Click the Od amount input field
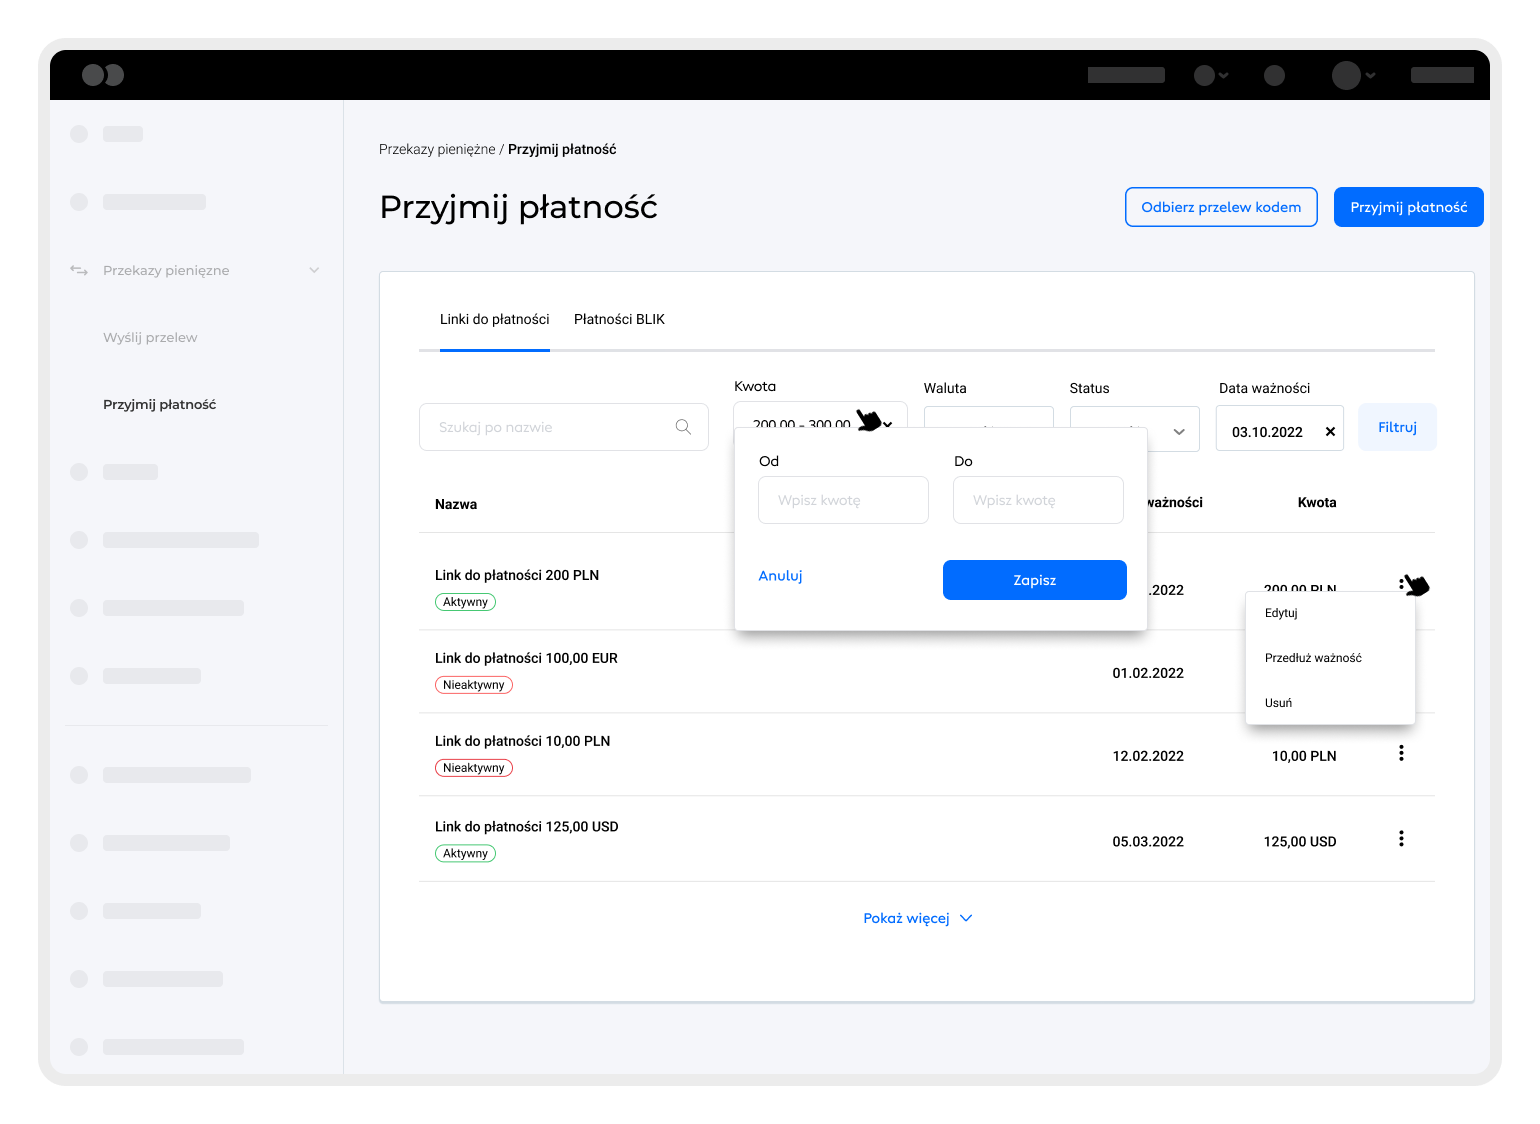The image size is (1540, 1124). coord(843,500)
